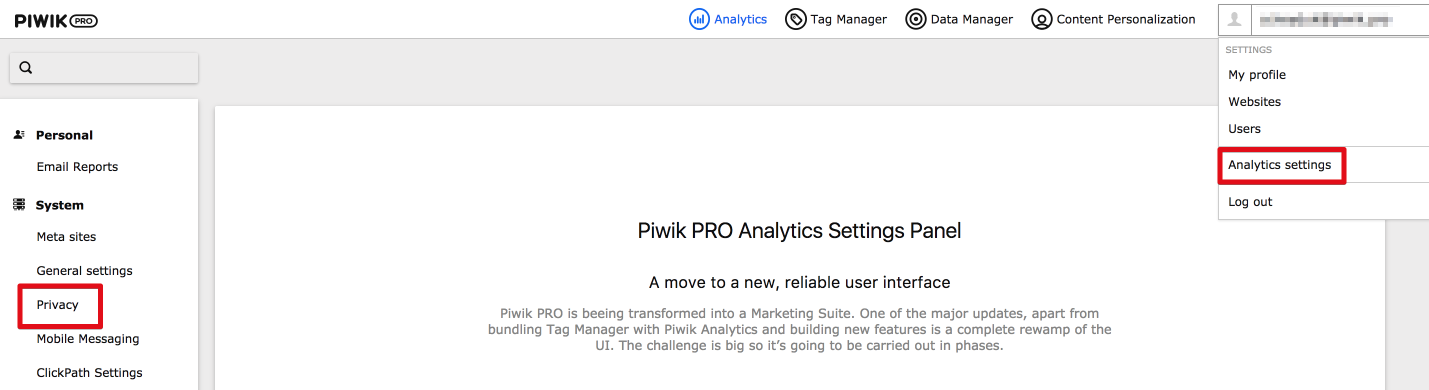Click the Piwik PRO logo

56,20
